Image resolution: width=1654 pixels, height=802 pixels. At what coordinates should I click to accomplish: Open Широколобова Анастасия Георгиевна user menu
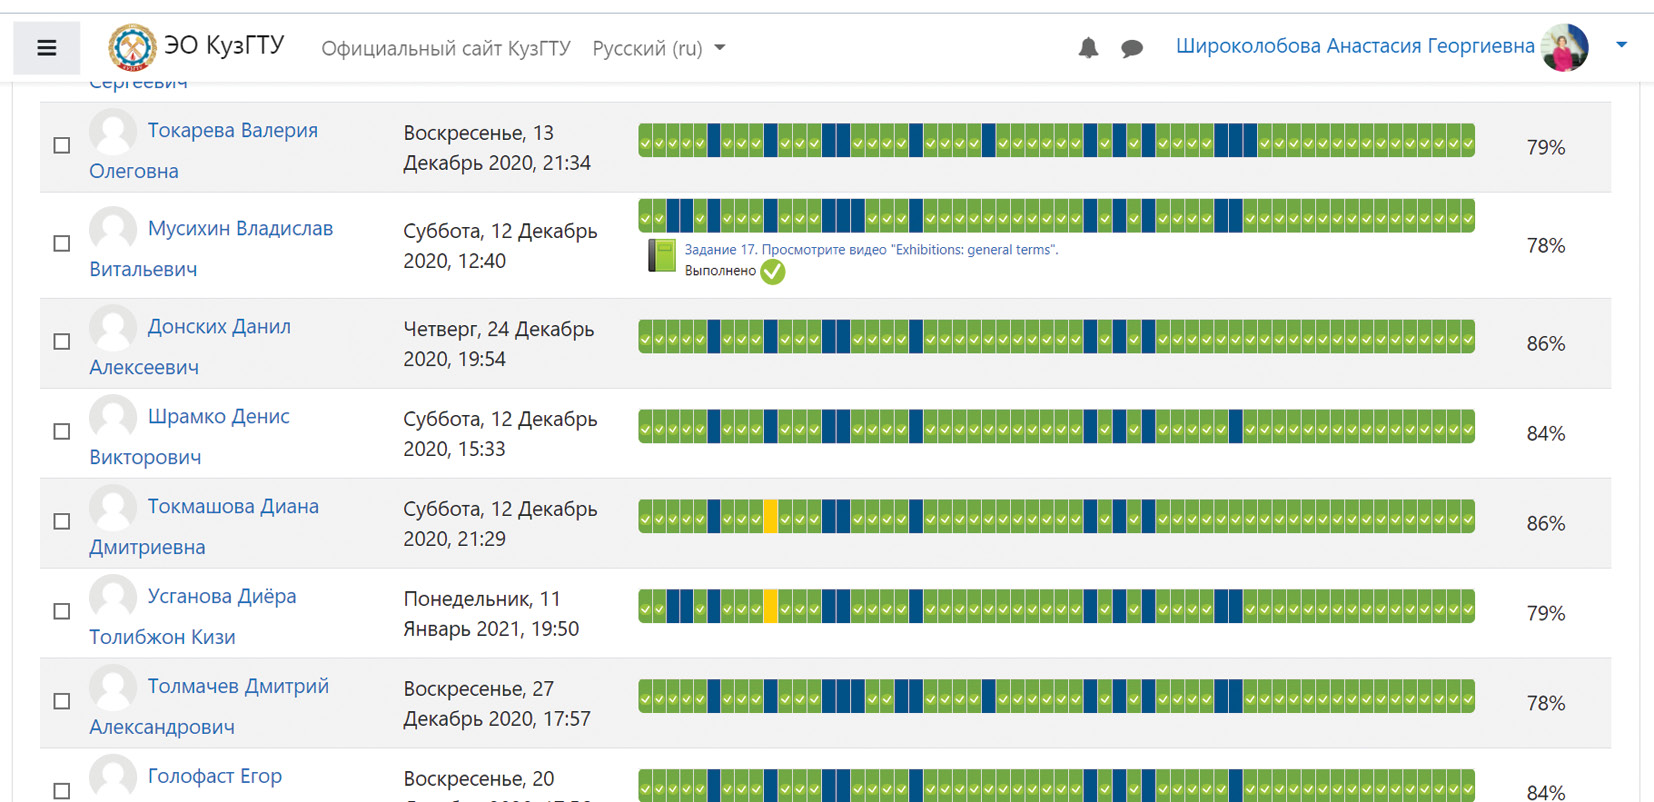pyautogui.click(x=1354, y=46)
